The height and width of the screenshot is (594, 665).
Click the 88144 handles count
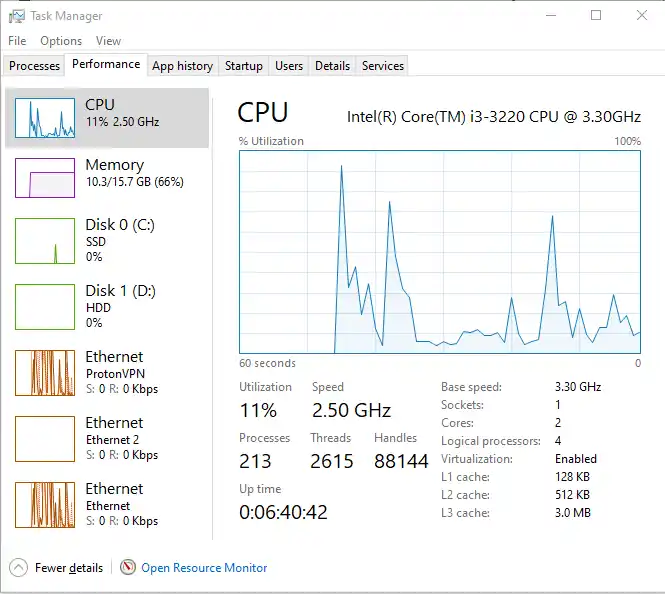[401, 461]
